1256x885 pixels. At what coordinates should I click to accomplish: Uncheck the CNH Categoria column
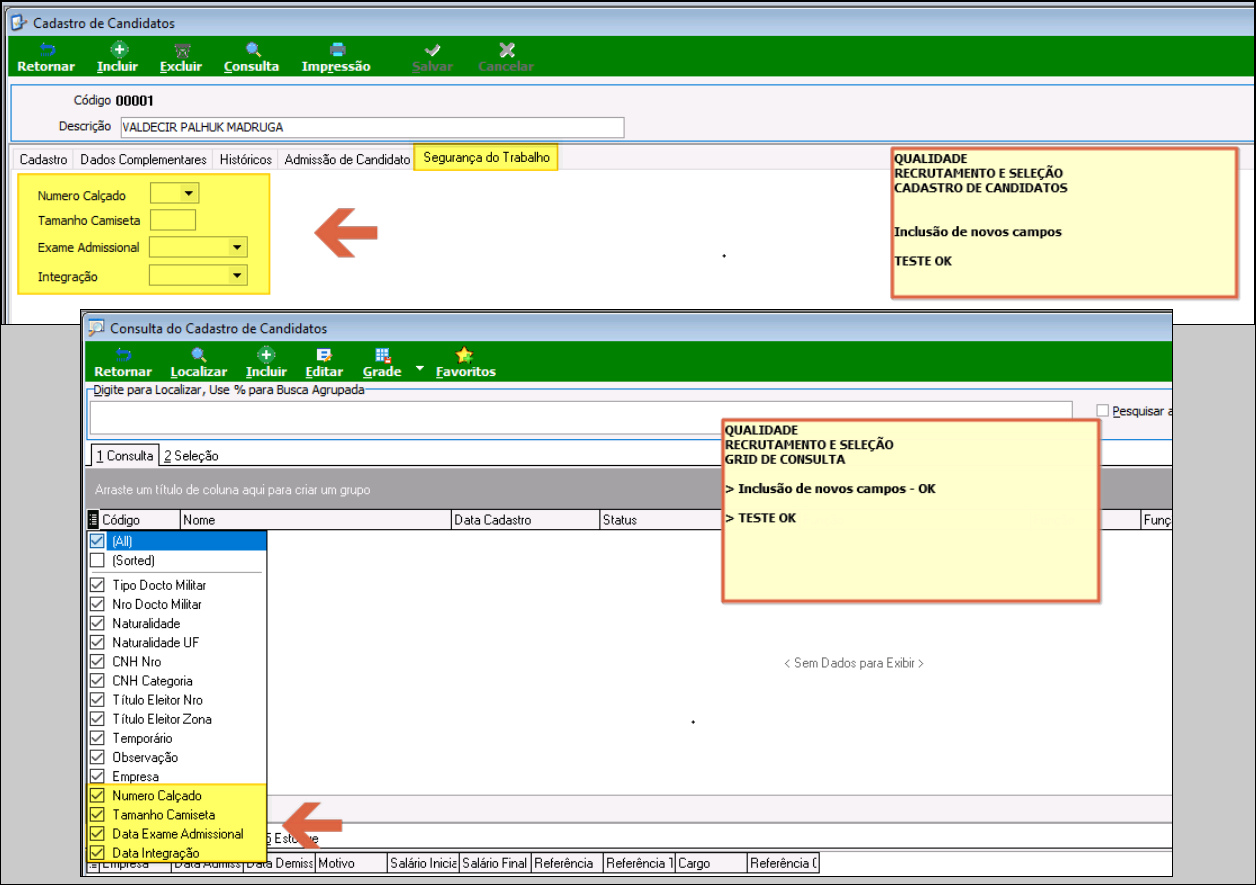coord(97,681)
